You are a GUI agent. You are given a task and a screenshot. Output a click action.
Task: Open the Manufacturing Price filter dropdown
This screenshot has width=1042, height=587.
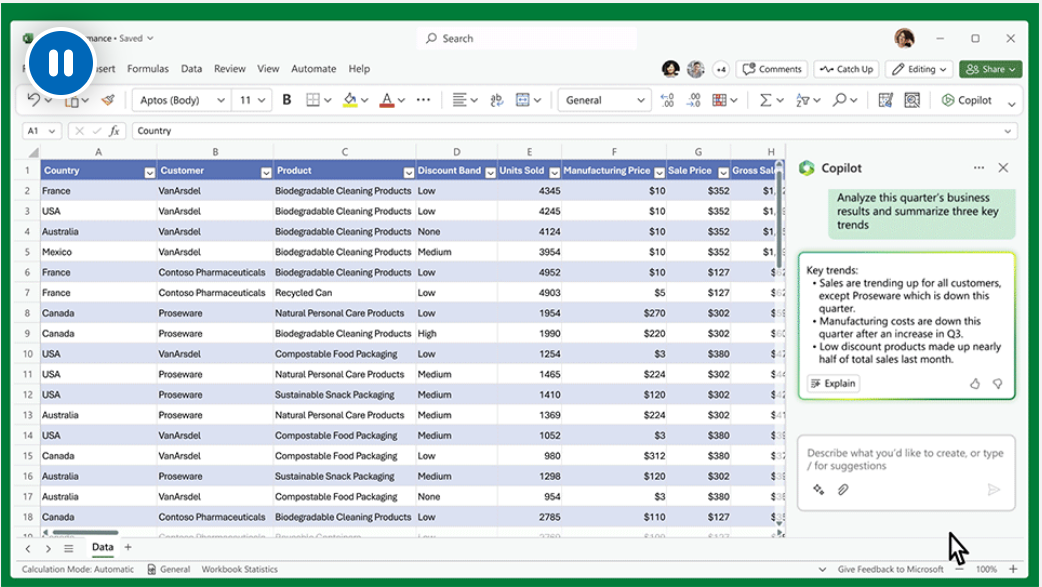[x=659, y=173]
